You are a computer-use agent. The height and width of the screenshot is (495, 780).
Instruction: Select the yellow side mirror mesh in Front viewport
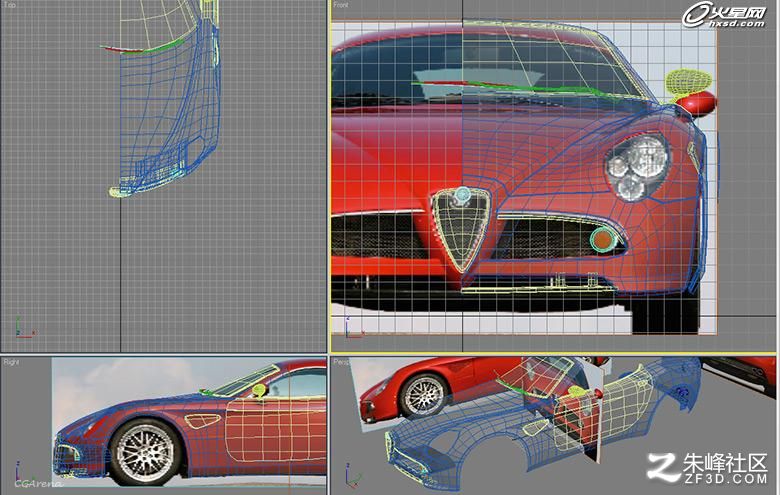coord(688,81)
